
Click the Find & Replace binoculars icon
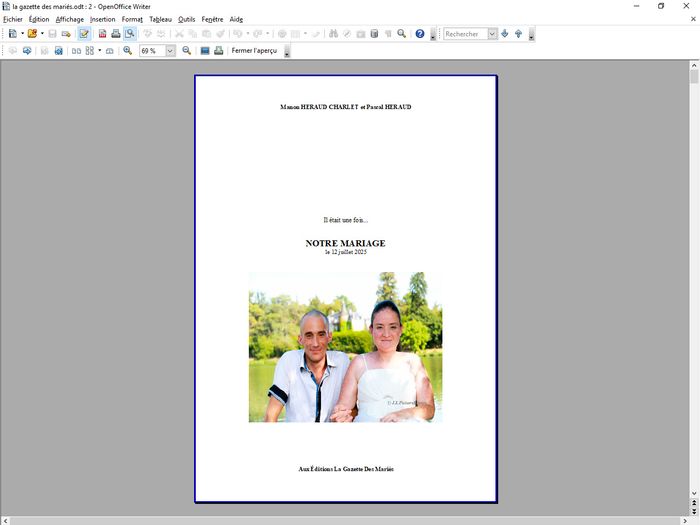[333, 33]
